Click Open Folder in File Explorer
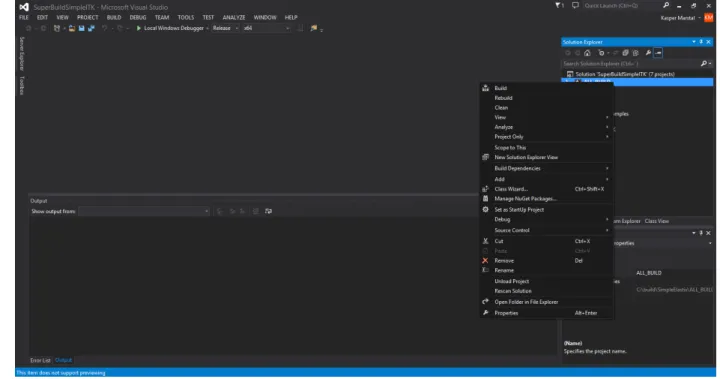Image resolution: width=720 pixels, height=379 pixels. click(x=526, y=302)
